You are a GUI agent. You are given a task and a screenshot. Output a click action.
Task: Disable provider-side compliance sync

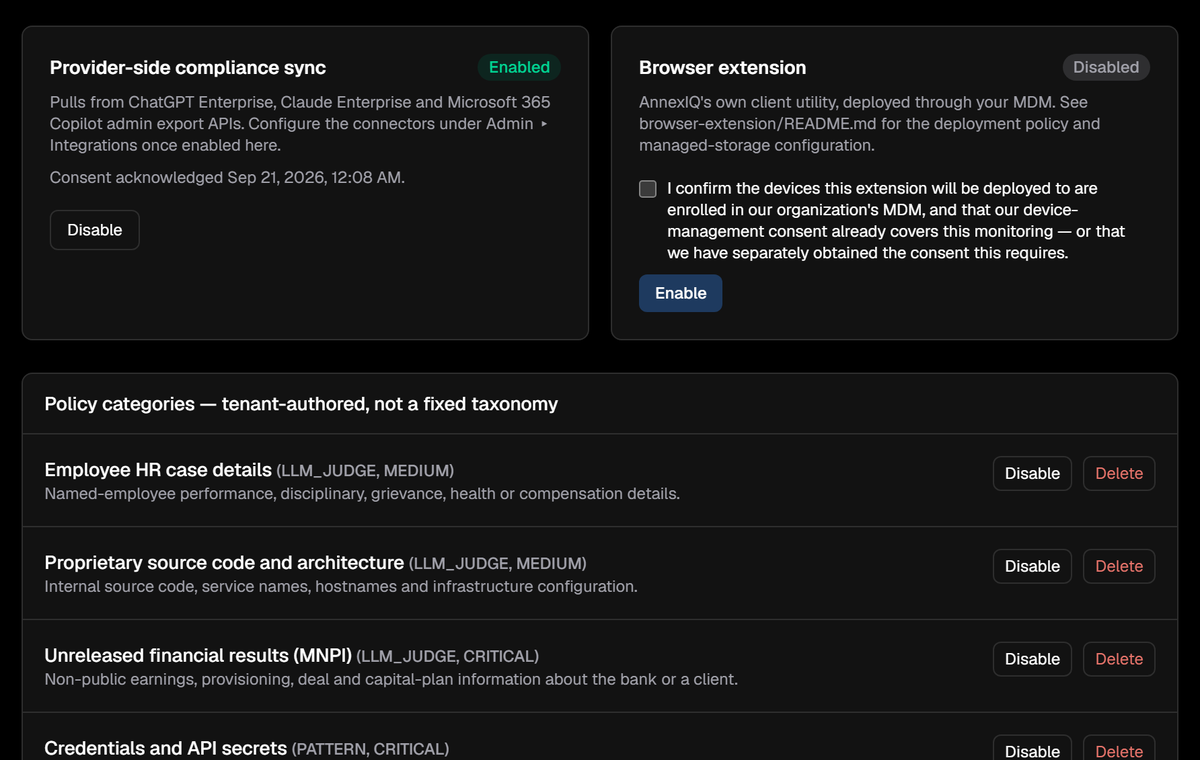(x=95, y=230)
